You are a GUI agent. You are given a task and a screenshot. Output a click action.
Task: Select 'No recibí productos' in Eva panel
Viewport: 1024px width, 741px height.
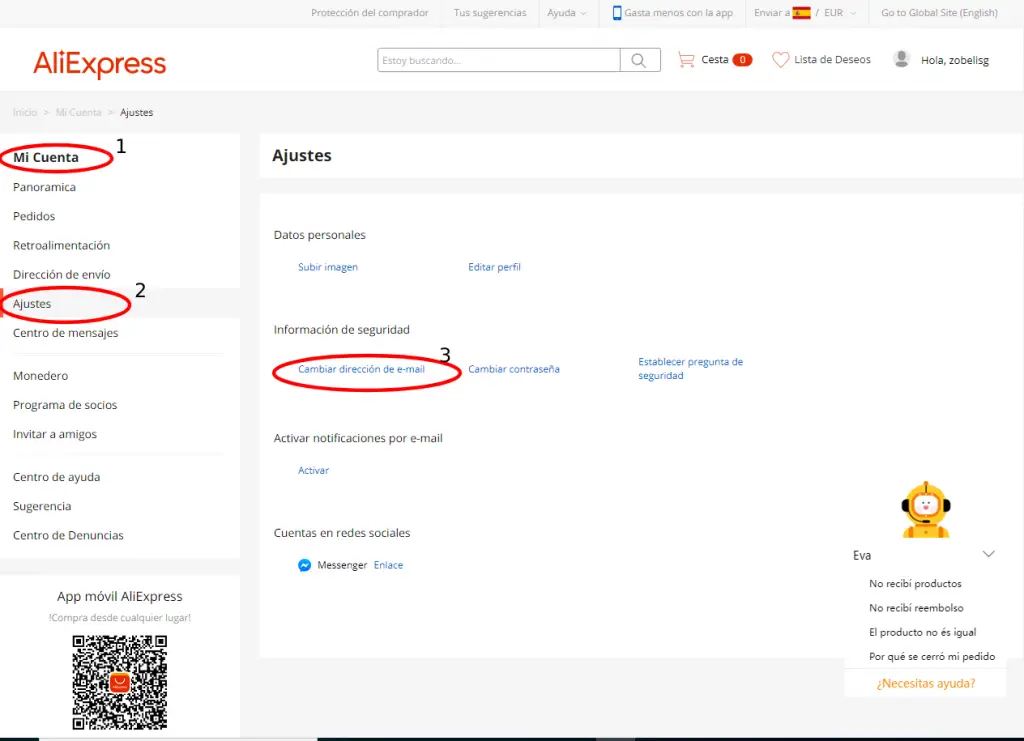pyautogui.click(x=915, y=584)
